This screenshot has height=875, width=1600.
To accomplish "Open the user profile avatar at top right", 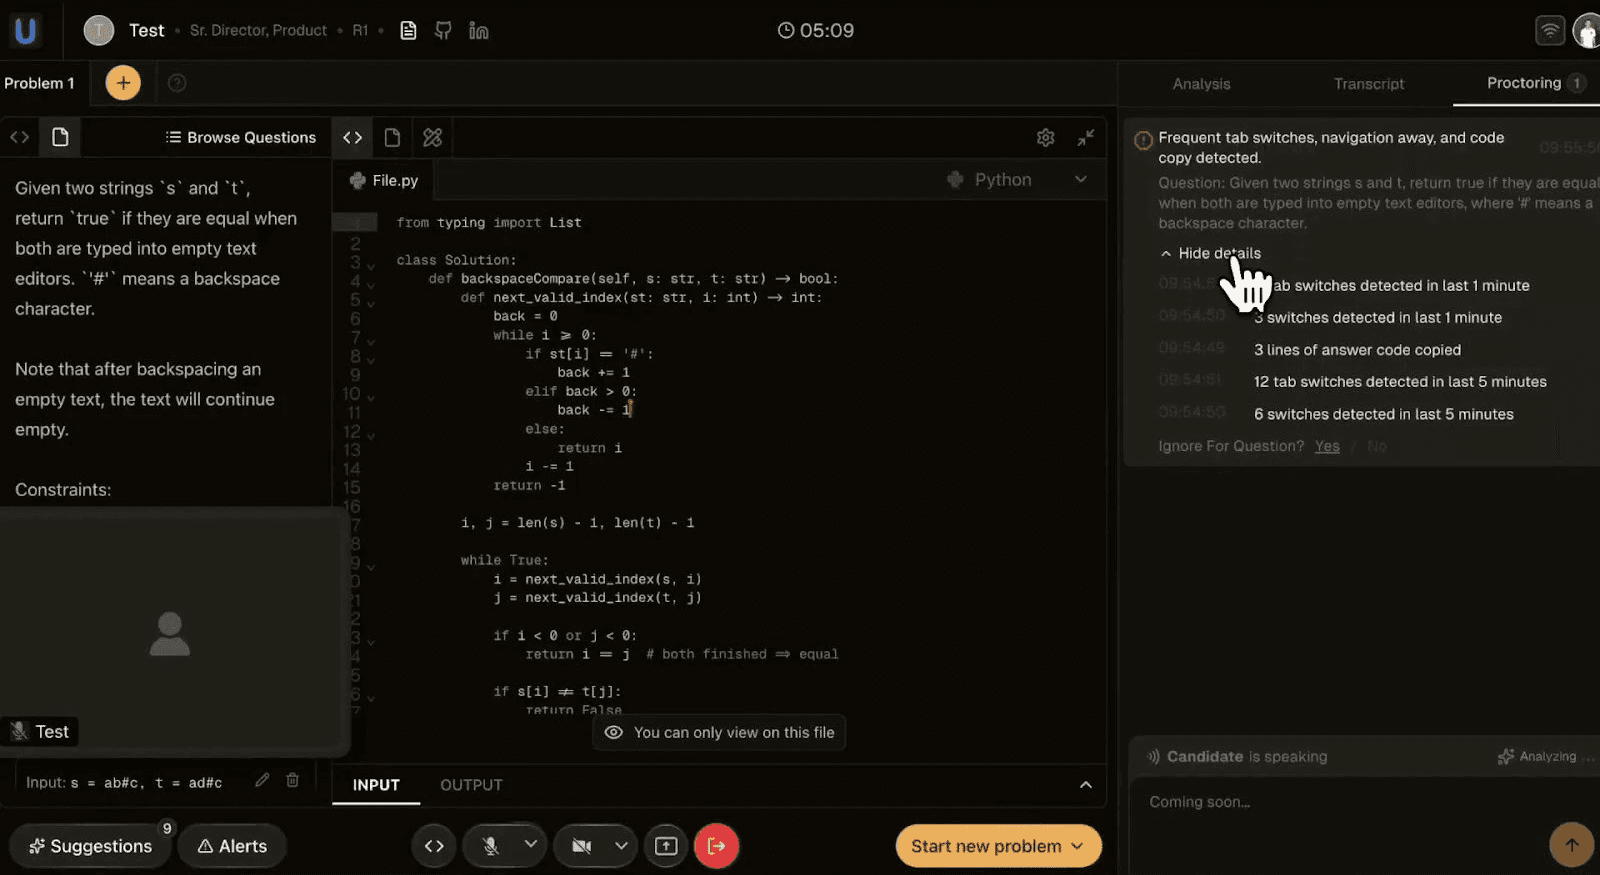I will click(x=1587, y=31).
